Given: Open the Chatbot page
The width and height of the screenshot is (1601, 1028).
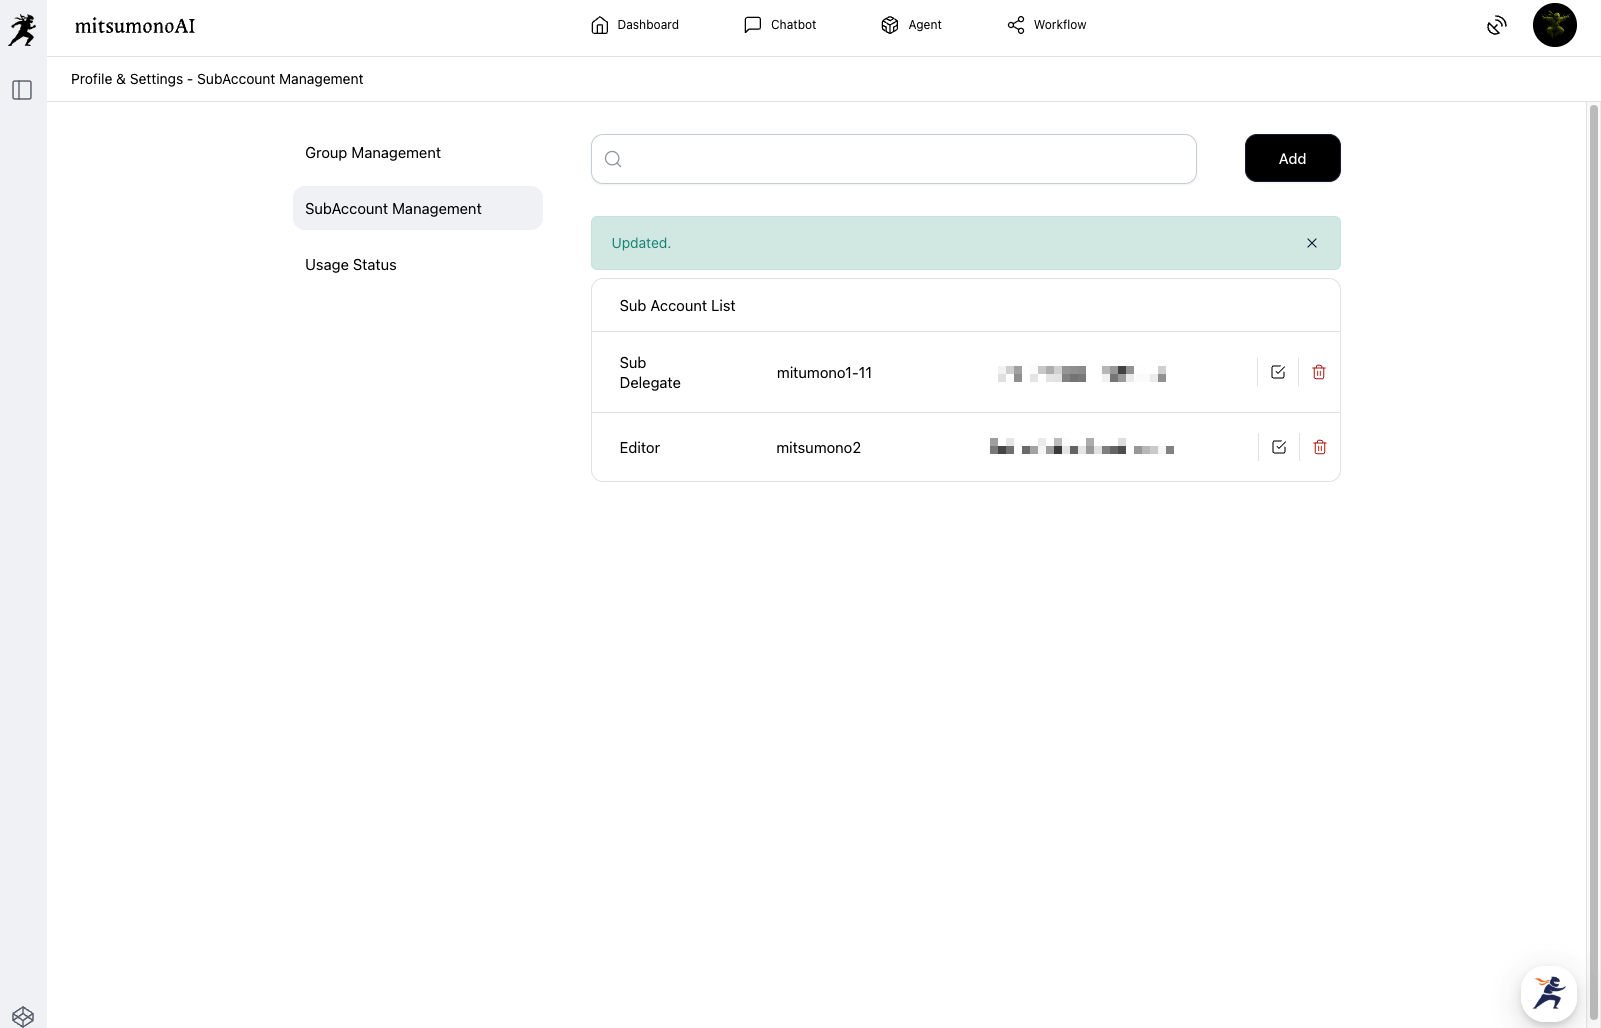Looking at the screenshot, I should click(780, 25).
